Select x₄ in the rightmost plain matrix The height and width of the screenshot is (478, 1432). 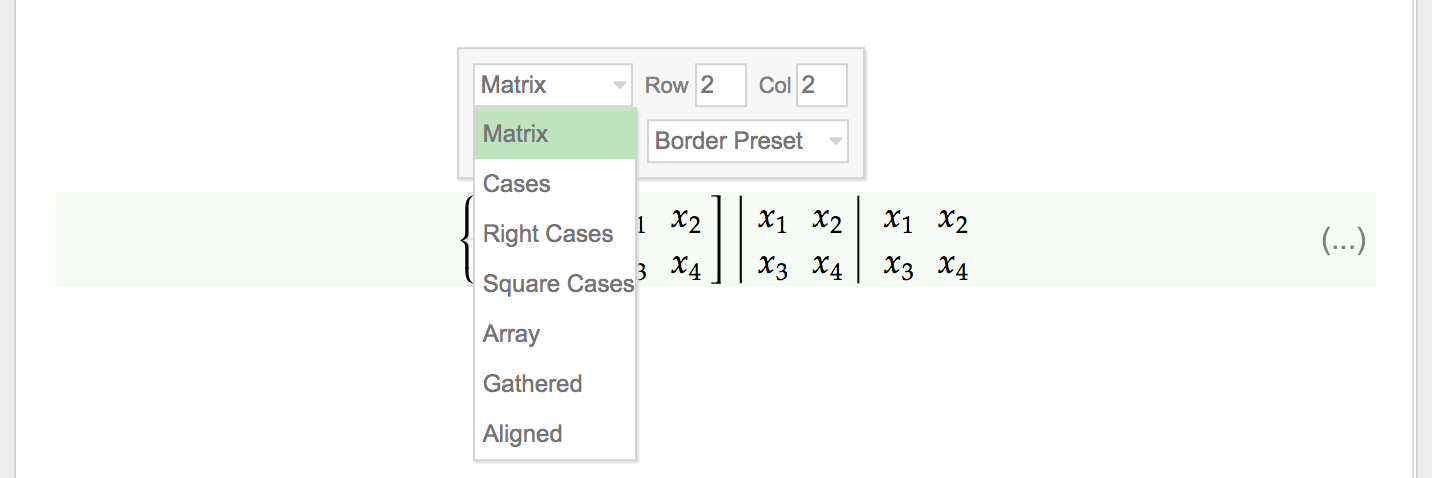(954, 265)
